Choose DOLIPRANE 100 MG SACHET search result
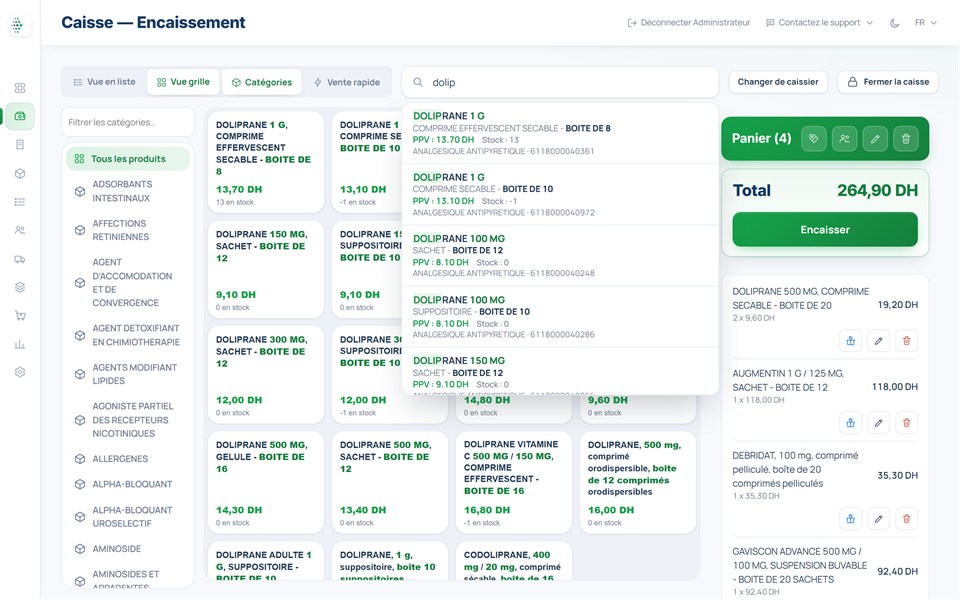The image size is (960, 600). pyautogui.click(x=560, y=255)
